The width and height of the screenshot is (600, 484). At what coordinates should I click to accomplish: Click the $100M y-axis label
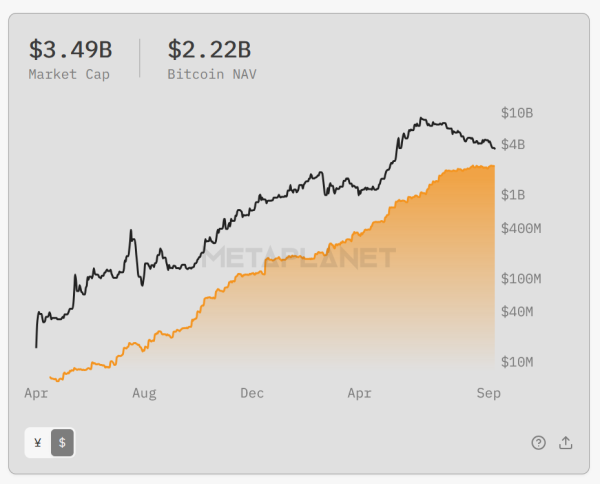[521, 279]
